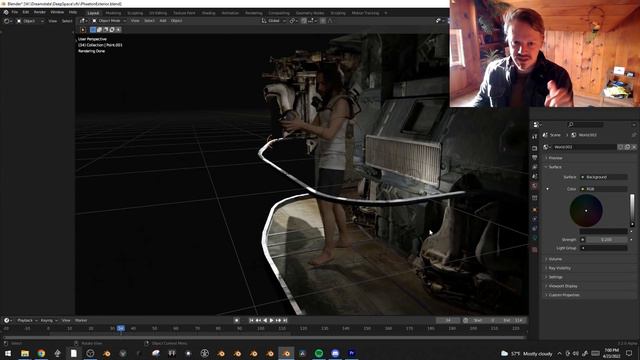The height and width of the screenshot is (360, 640).
Task: Open the File menu
Action: pos(15,12)
